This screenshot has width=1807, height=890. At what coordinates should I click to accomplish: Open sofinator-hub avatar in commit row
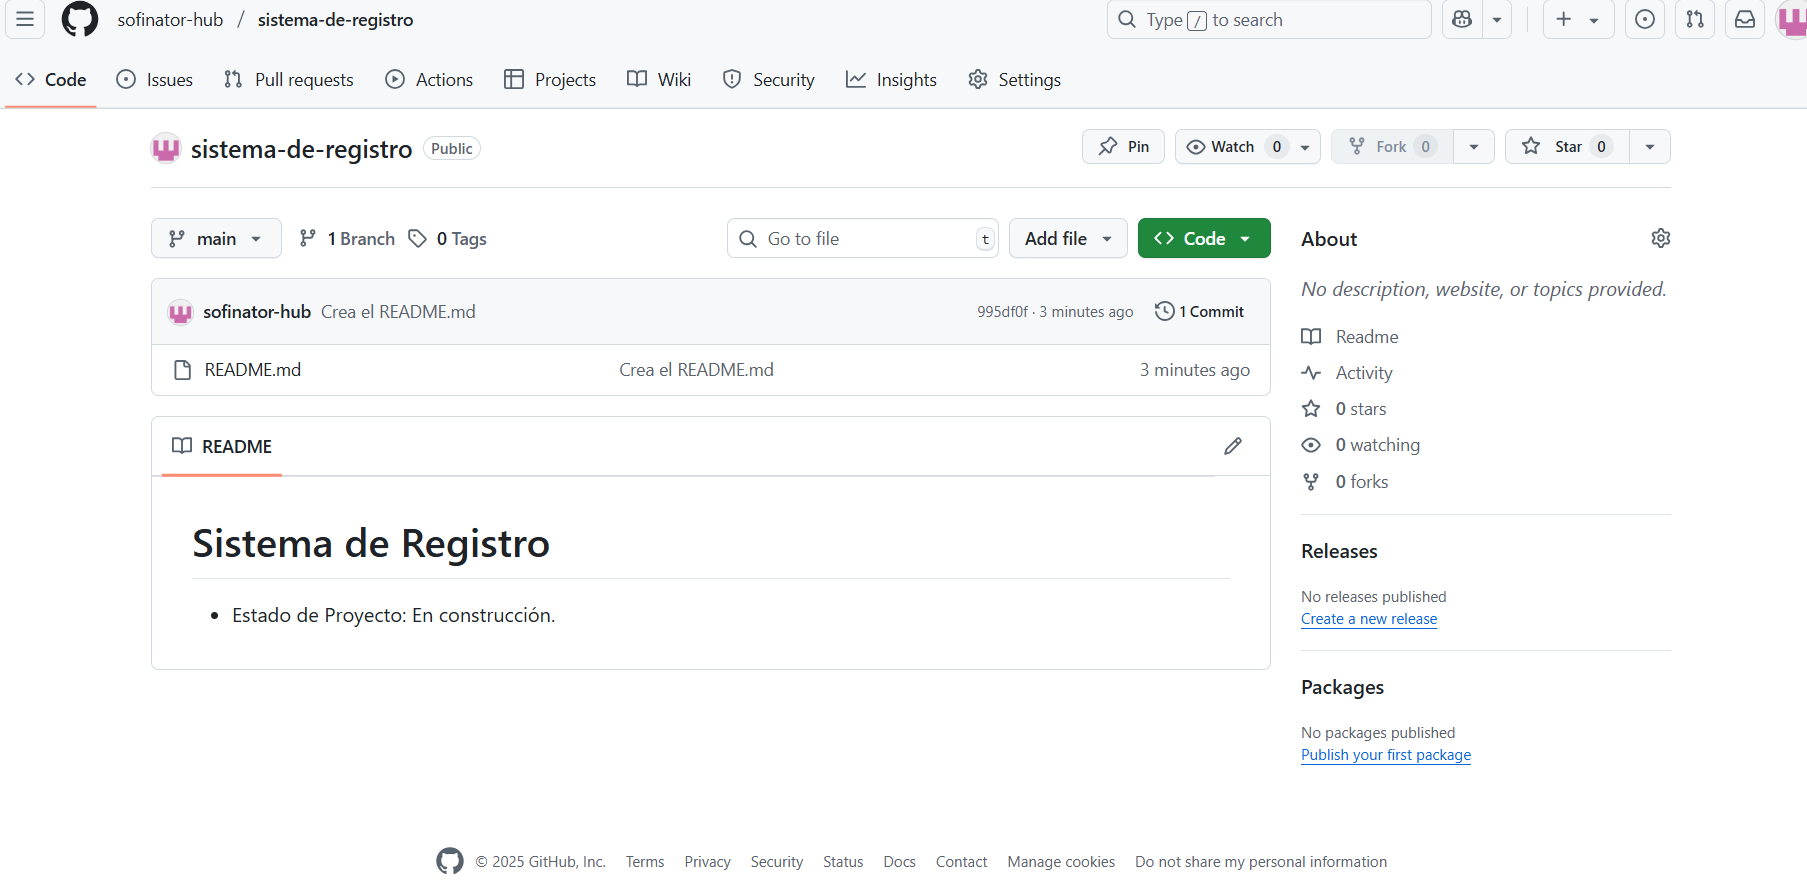[180, 312]
